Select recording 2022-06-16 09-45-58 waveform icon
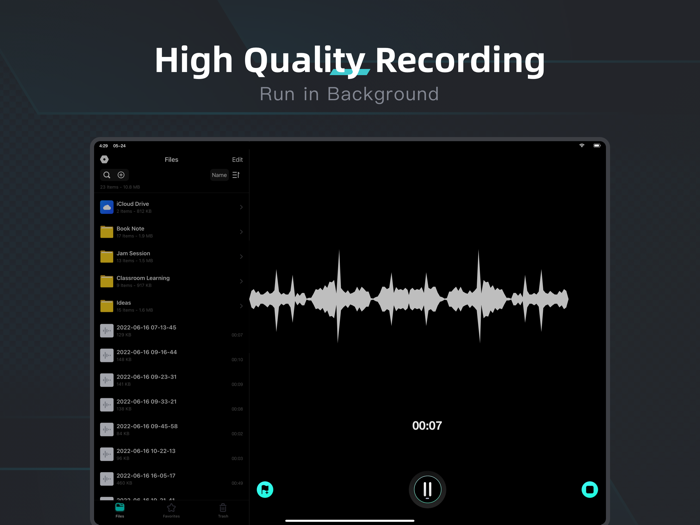This screenshot has height=525, width=700. 107,429
